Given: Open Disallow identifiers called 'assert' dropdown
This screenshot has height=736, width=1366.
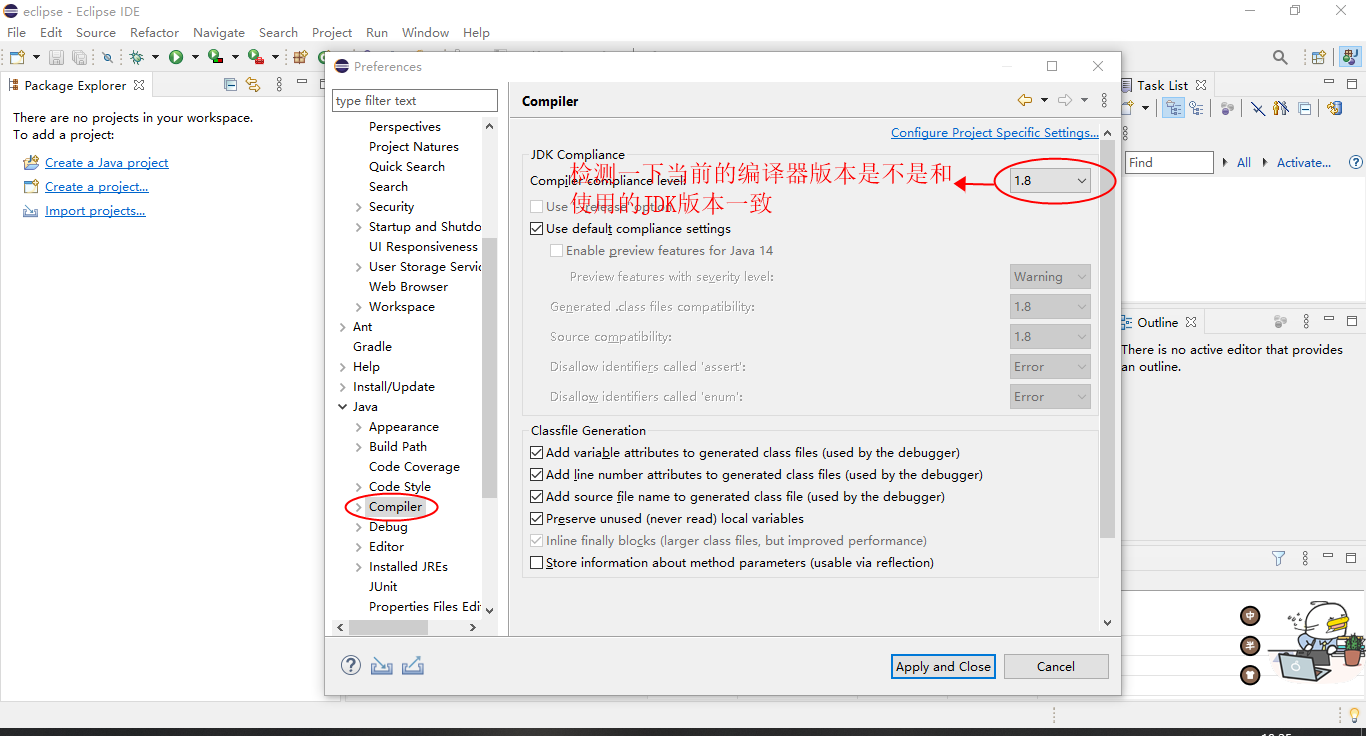Looking at the screenshot, I should pos(1050,367).
